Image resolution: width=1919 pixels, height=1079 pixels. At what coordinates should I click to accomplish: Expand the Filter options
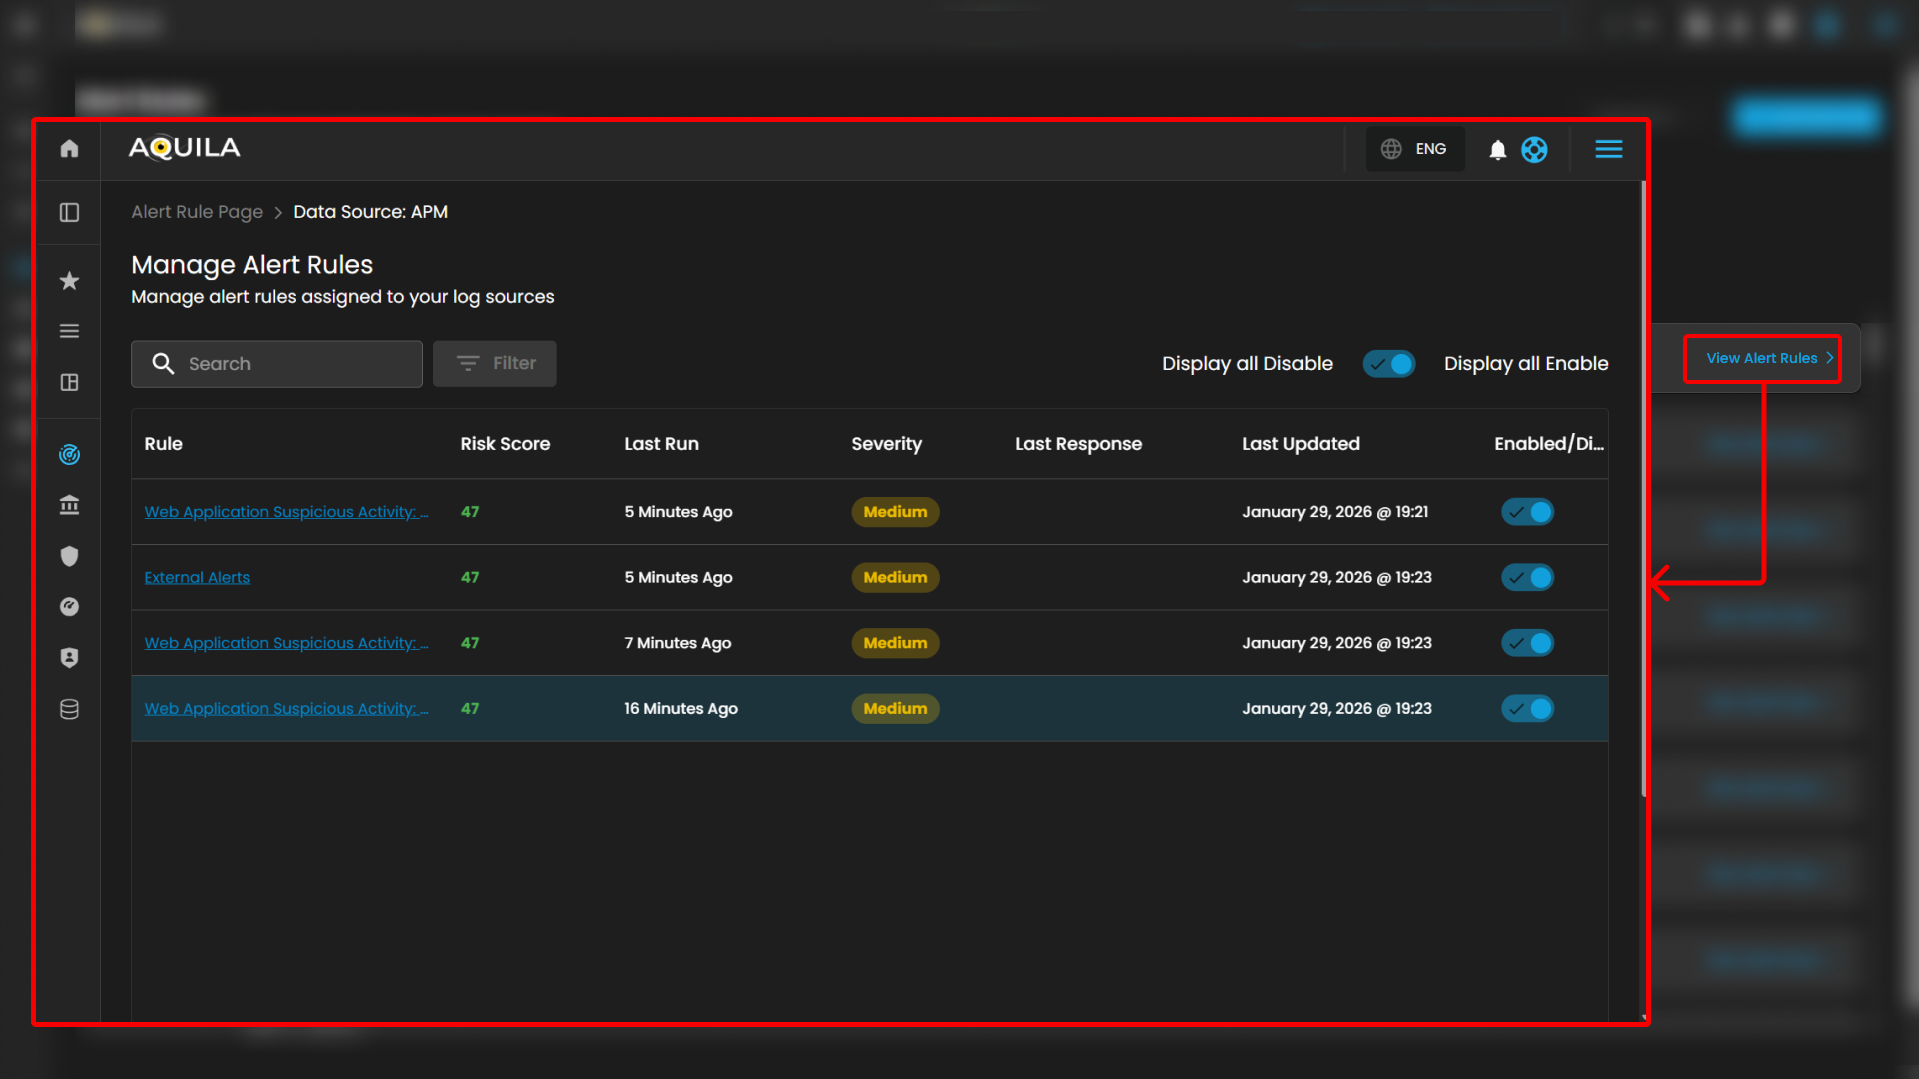tap(495, 364)
